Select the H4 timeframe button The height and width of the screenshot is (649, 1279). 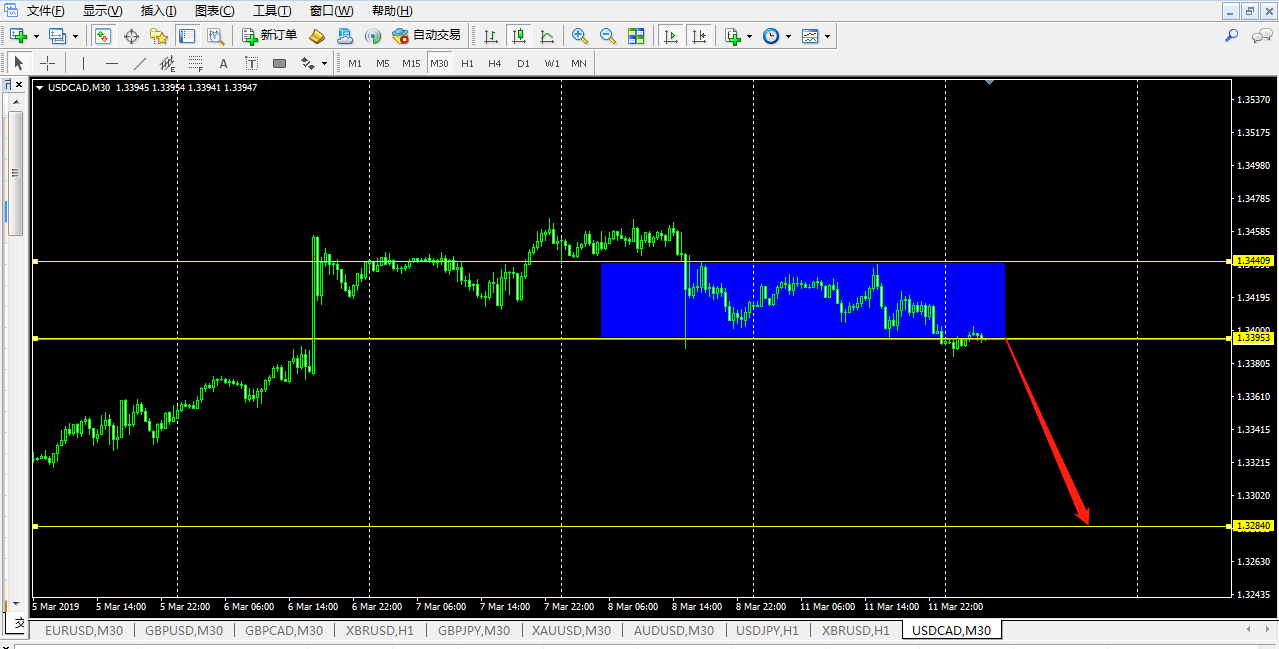tap(495, 63)
